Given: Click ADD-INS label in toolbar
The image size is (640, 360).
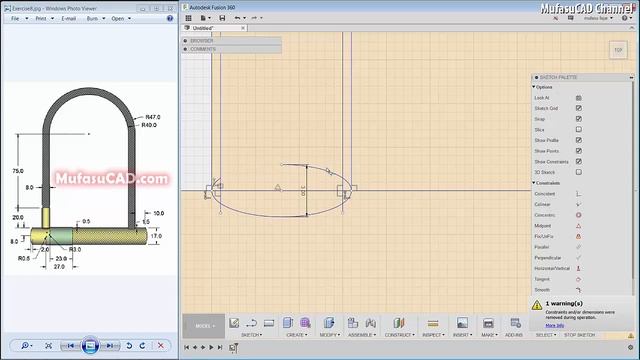Looking at the screenshot, I should (x=513, y=335).
